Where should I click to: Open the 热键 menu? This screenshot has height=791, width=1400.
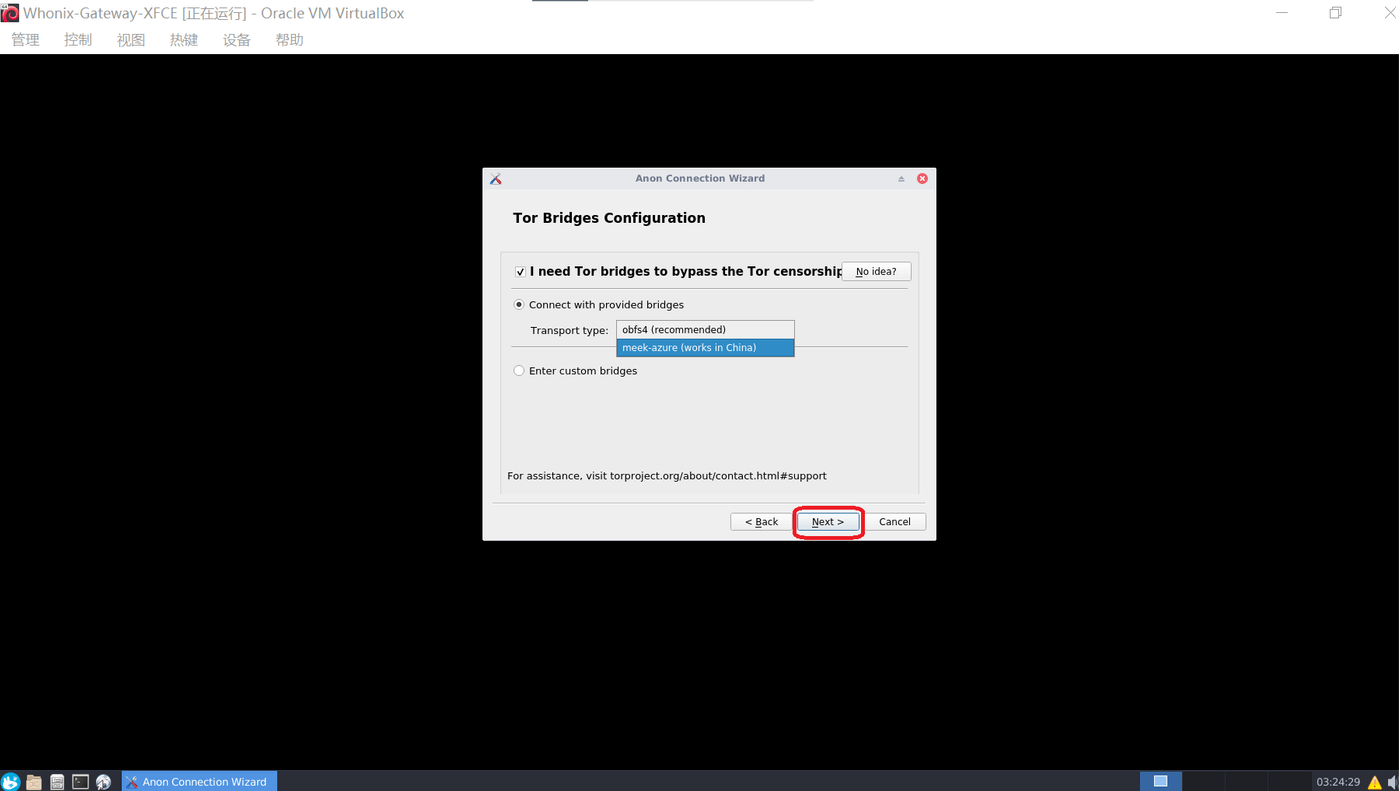[x=184, y=40]
